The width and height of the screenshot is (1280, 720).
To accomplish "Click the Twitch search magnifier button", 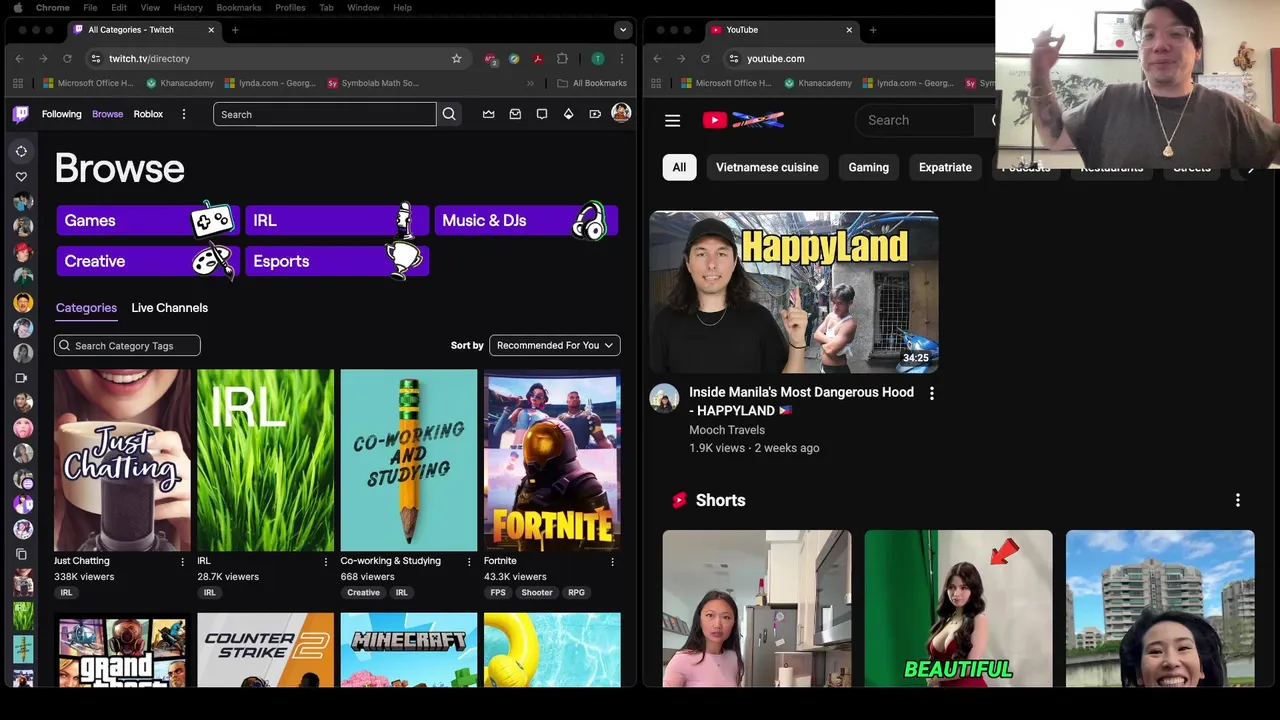I will pos(449,114).
